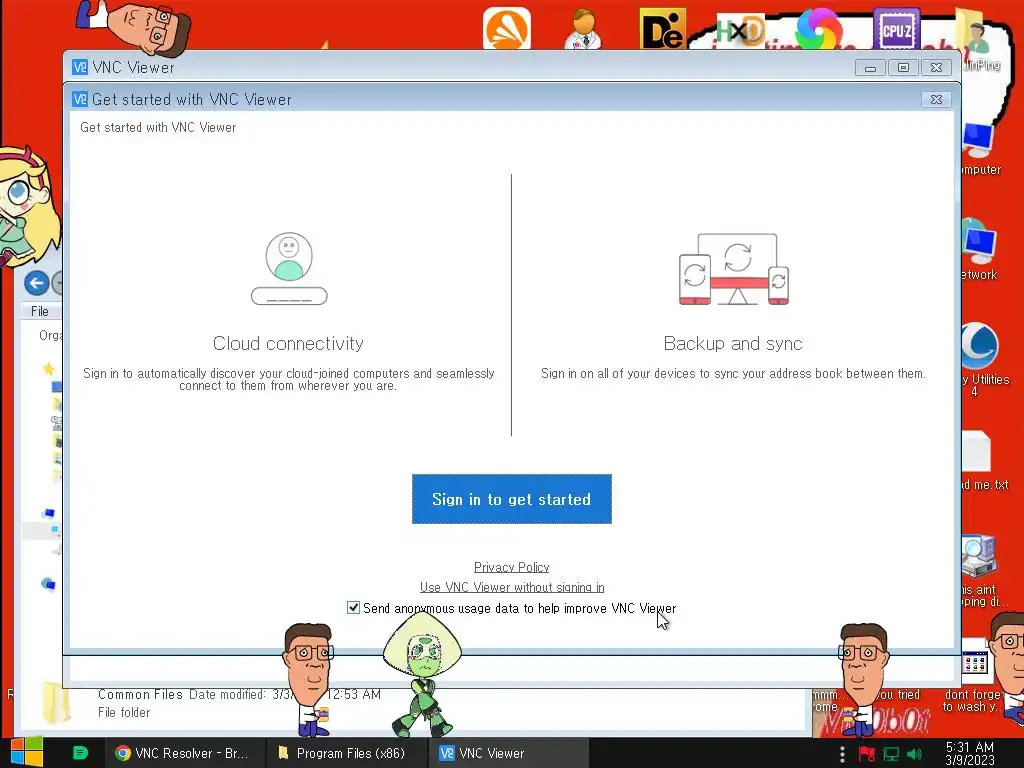This screenshot has height=768, width=1024.
Task: Click the Windows Start button
Action: pyautogui.click(x=27, y=753)
